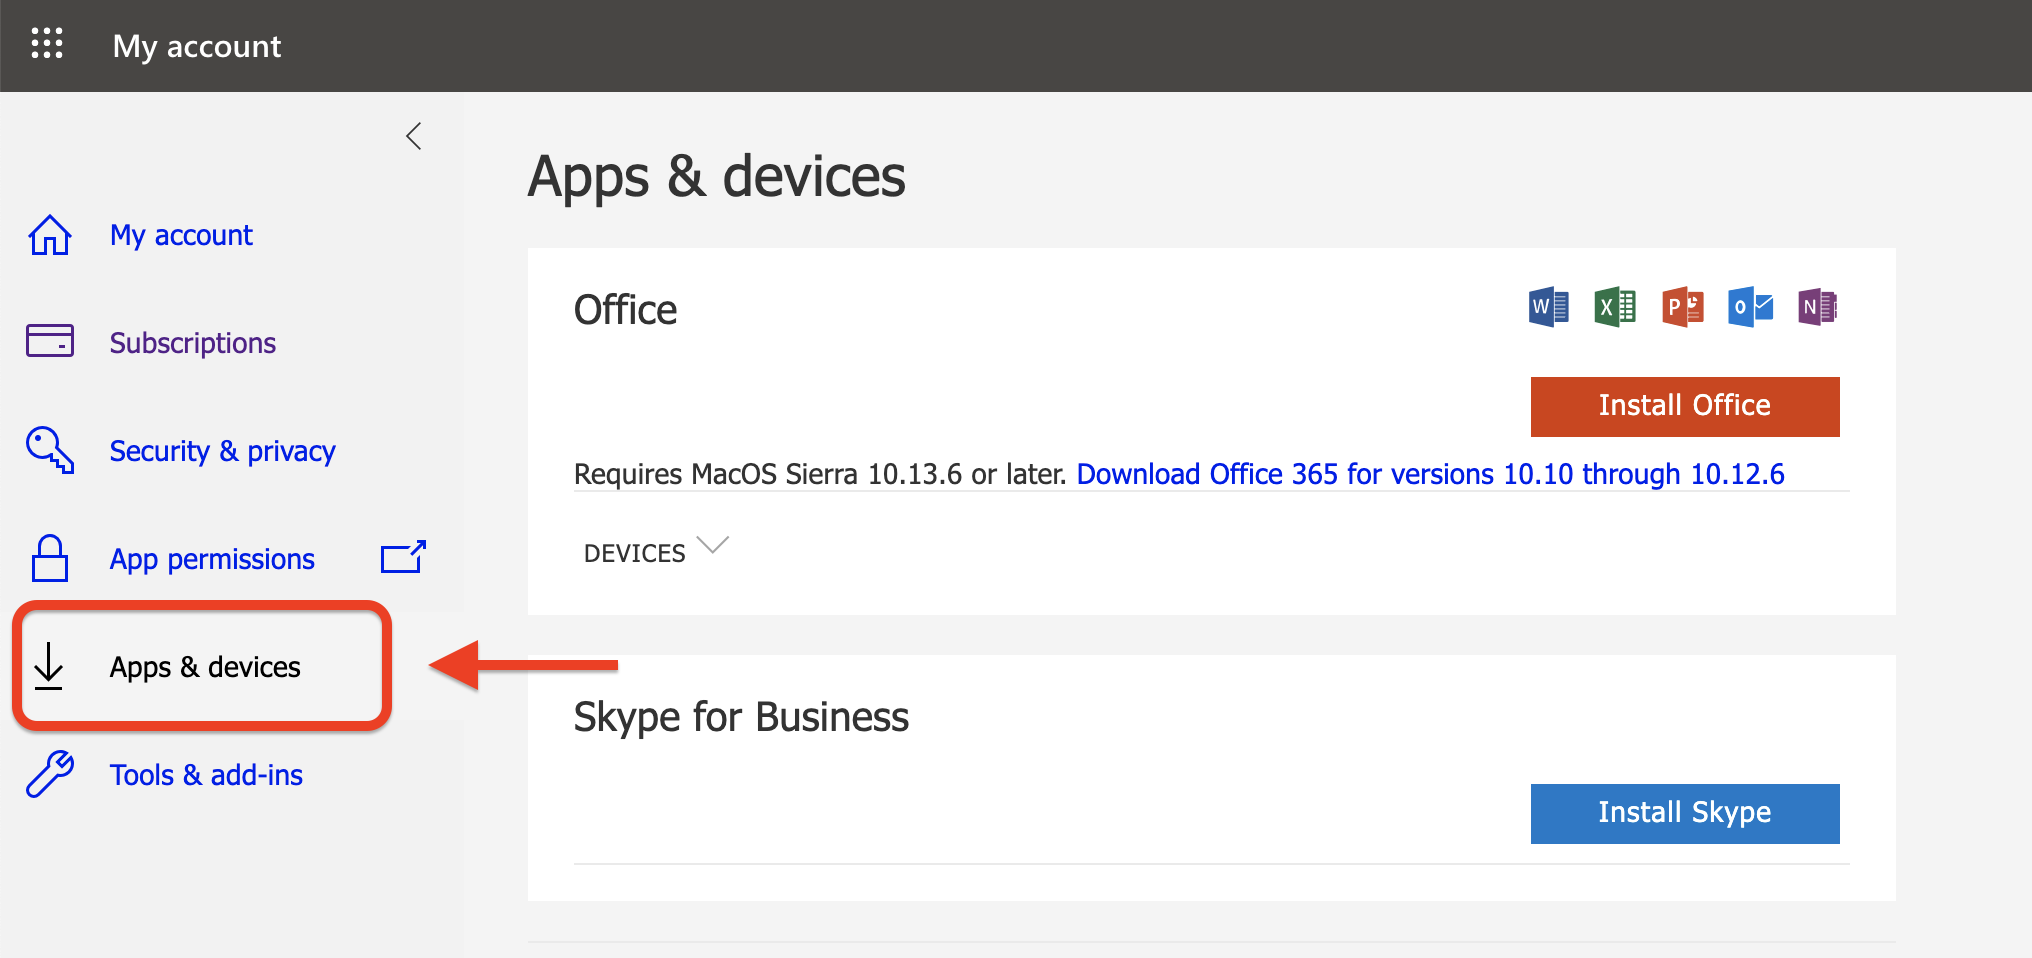Click the Tools & add-ins wrench icon
The image size is (2032, 958).
coord(49,774)
